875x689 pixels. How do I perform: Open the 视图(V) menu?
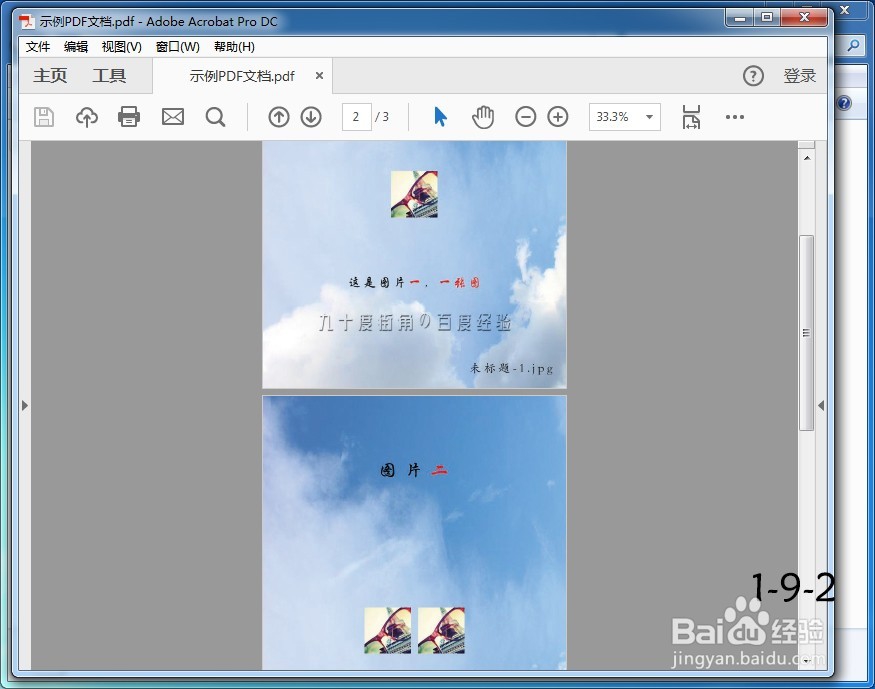coord(120,46)
